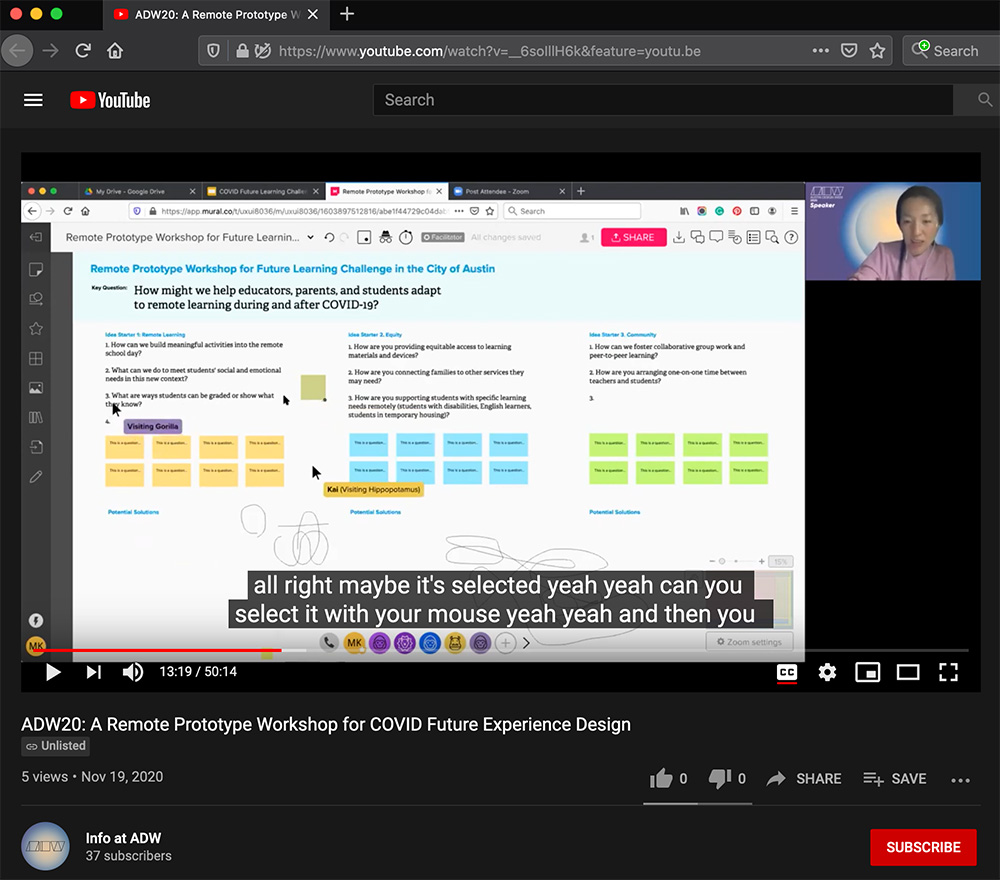Open the ADW channel avatar
The image size is (1000, 880).
click(x=45, y=846)
